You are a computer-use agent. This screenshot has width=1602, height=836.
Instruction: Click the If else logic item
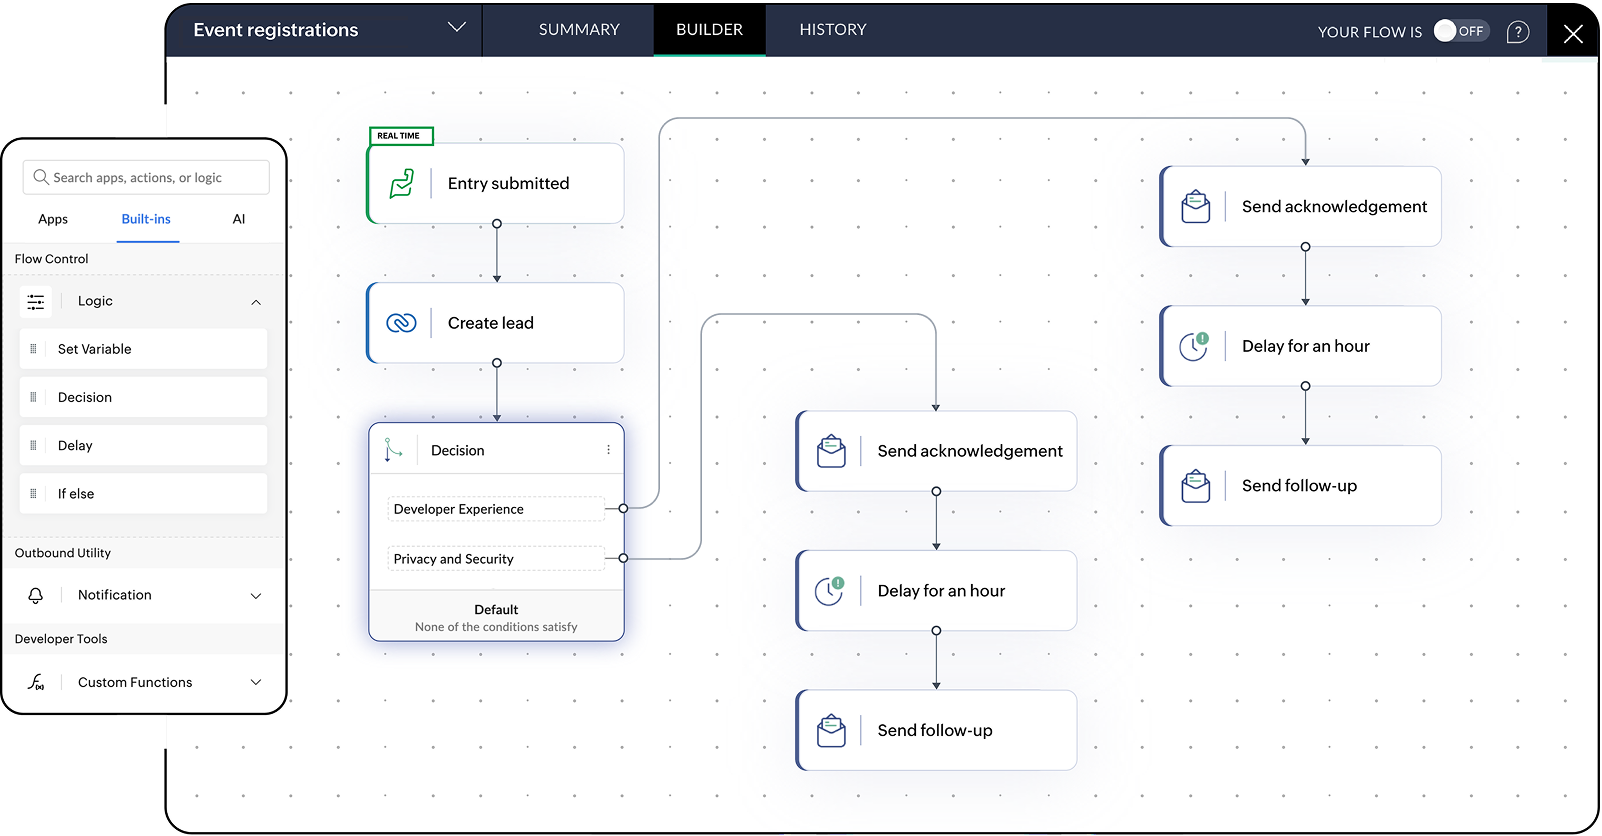point(144,493)
